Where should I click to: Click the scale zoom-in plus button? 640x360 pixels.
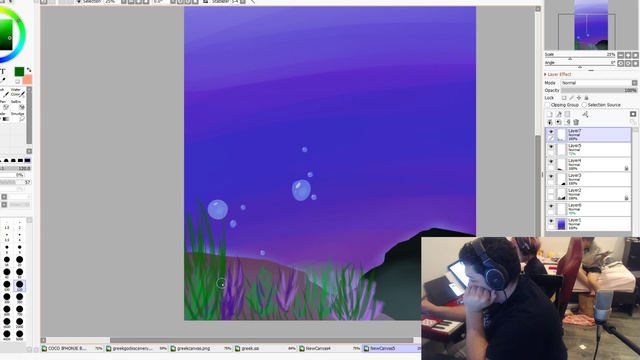tap(628, 55)
